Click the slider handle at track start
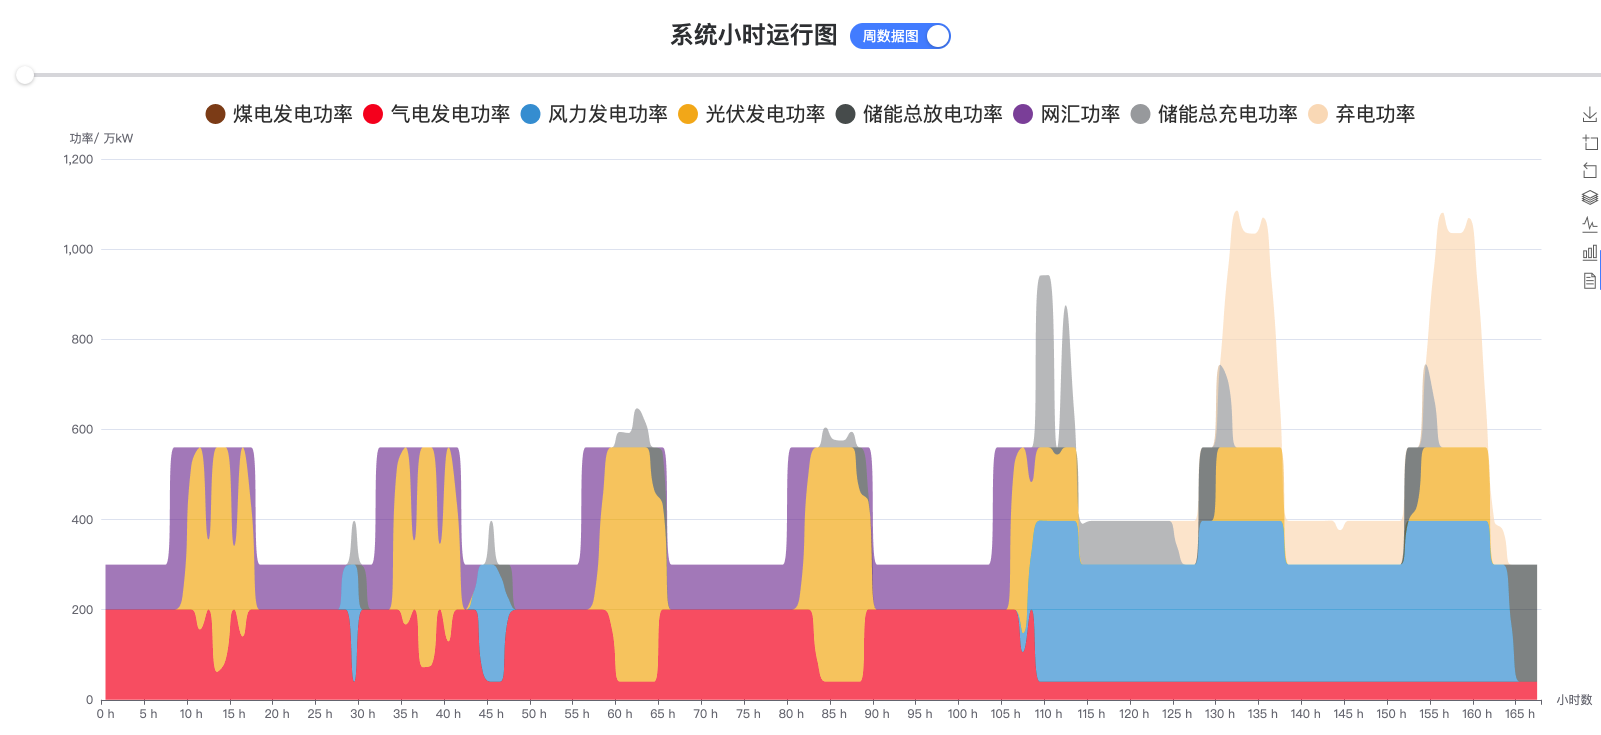 tap(25, 75)
